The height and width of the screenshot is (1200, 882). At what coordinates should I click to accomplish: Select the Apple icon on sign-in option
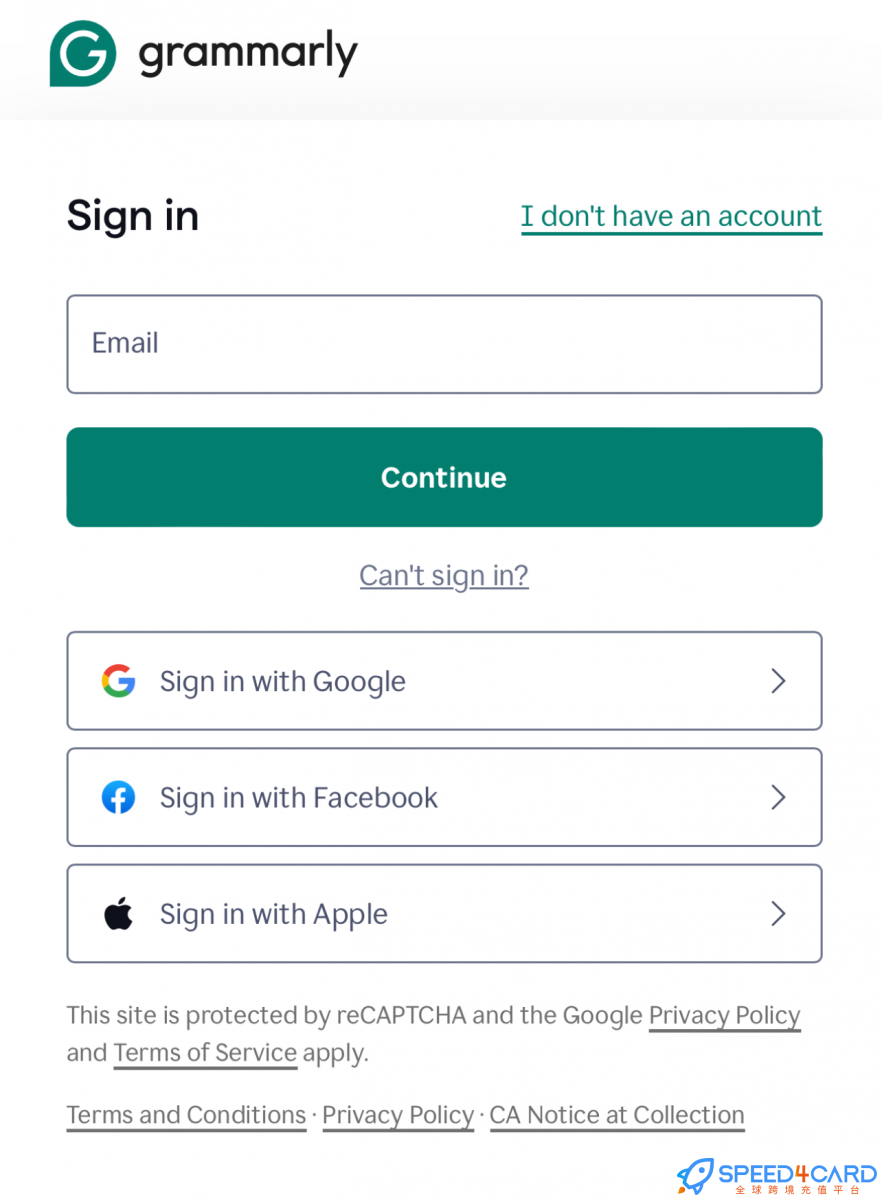coord(118,913)
